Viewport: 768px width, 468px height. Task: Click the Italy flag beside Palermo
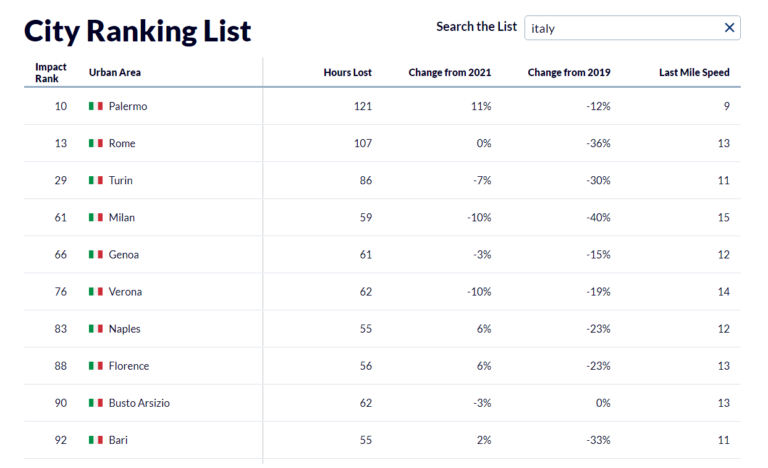click(96, 106)
